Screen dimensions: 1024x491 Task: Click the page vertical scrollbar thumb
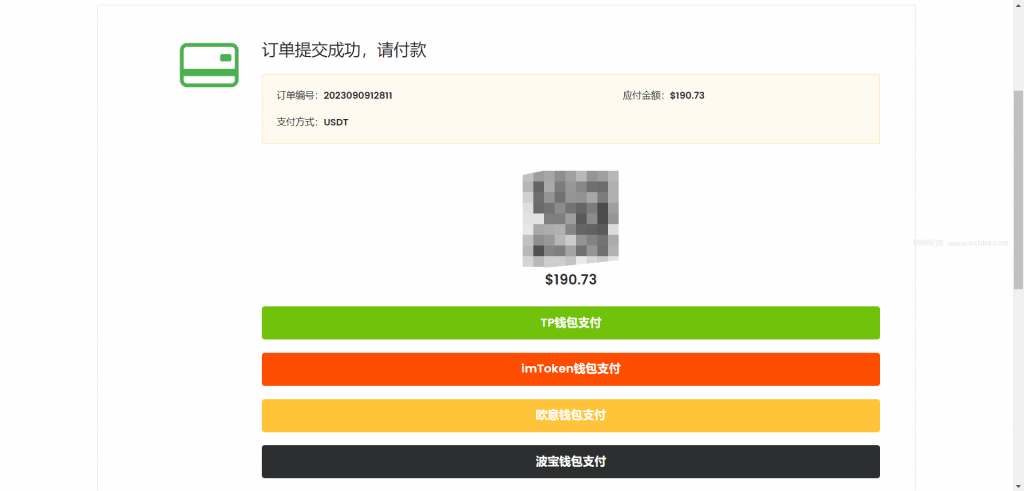click(1018, 189)
